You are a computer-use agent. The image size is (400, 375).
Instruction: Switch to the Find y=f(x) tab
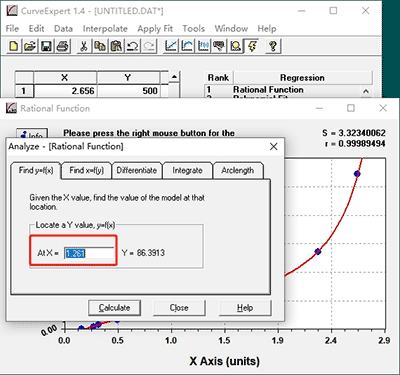point(36,170)
